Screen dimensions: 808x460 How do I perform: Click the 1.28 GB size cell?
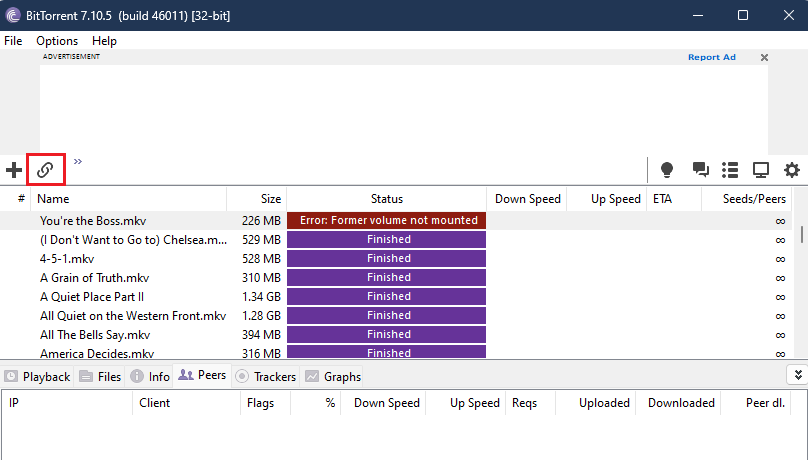(x=261, y=316)
